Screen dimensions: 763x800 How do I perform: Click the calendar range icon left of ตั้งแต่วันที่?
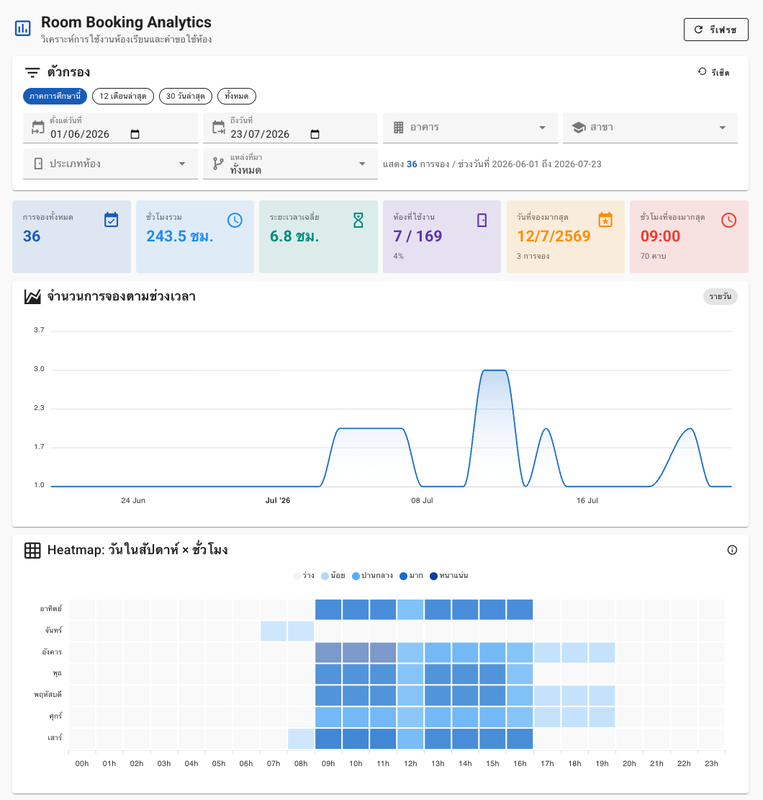[x=38, y=128]
